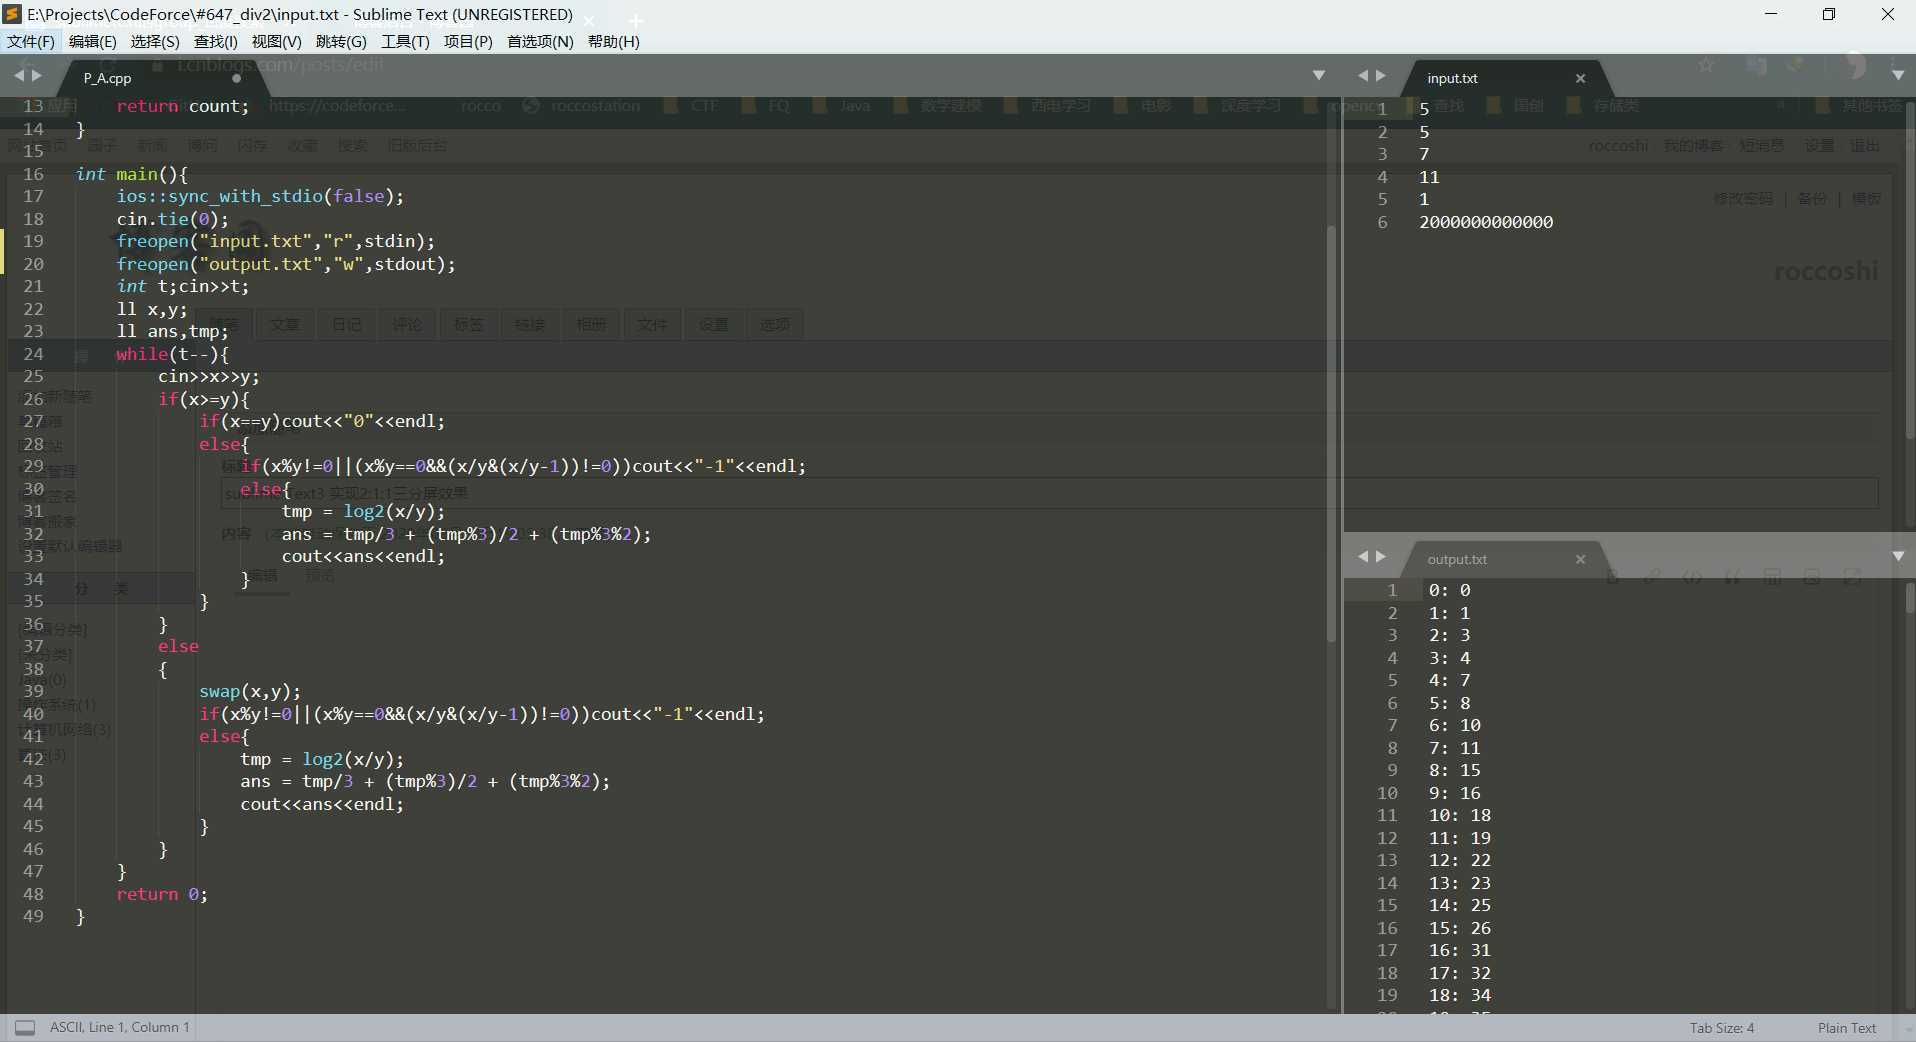Click line number 24 in P_A.cpp

(33, 354)
